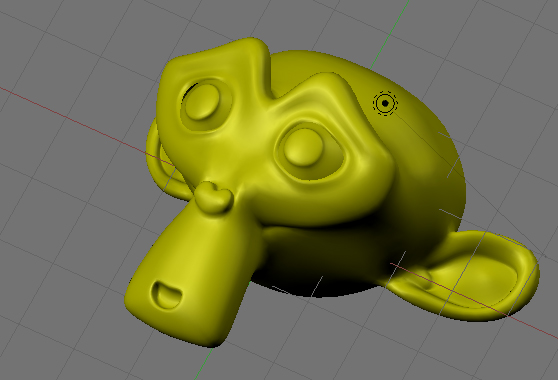The height and width of the screenshot is (380, 558).
Task: Select the lamp object with dashed circle
Action: (x=385, y=103)
